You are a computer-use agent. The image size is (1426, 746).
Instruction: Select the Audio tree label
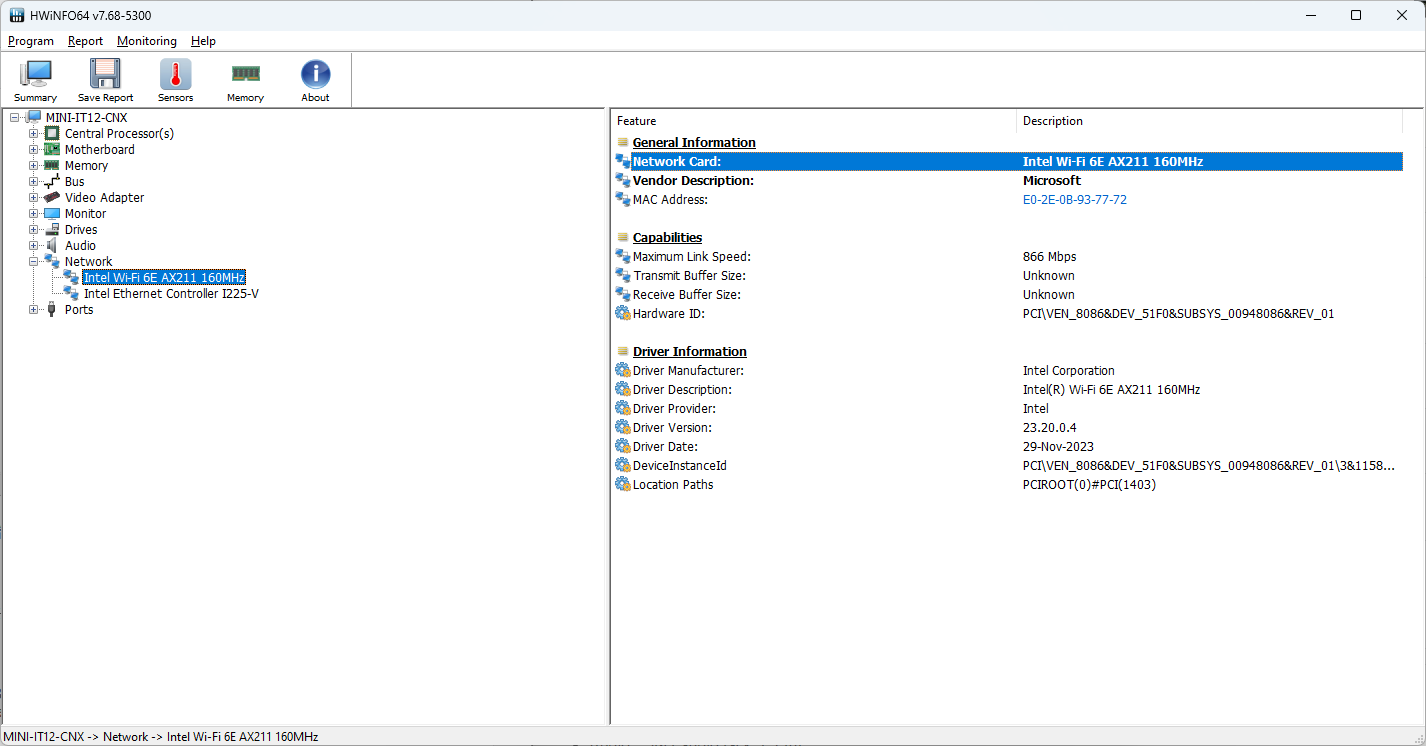[81, 245]
